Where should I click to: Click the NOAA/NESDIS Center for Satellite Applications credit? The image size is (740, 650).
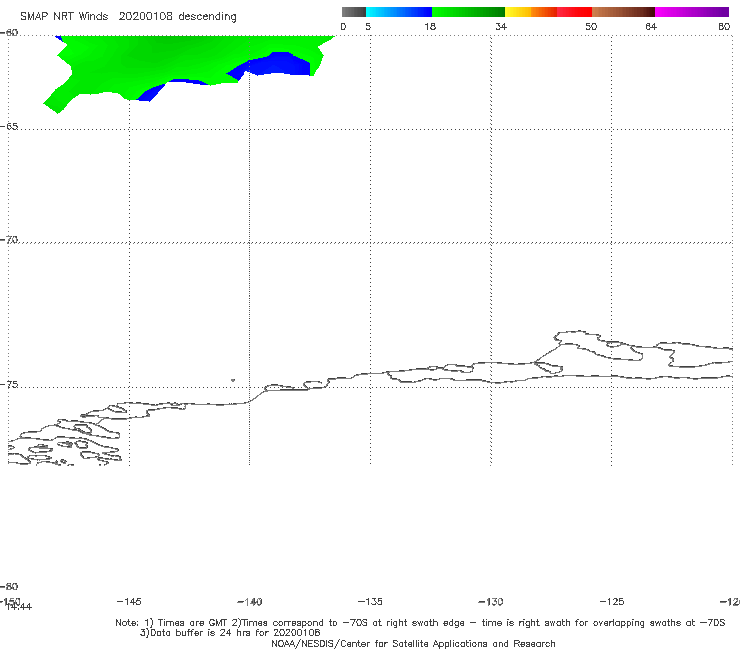(x=413, y=643)
